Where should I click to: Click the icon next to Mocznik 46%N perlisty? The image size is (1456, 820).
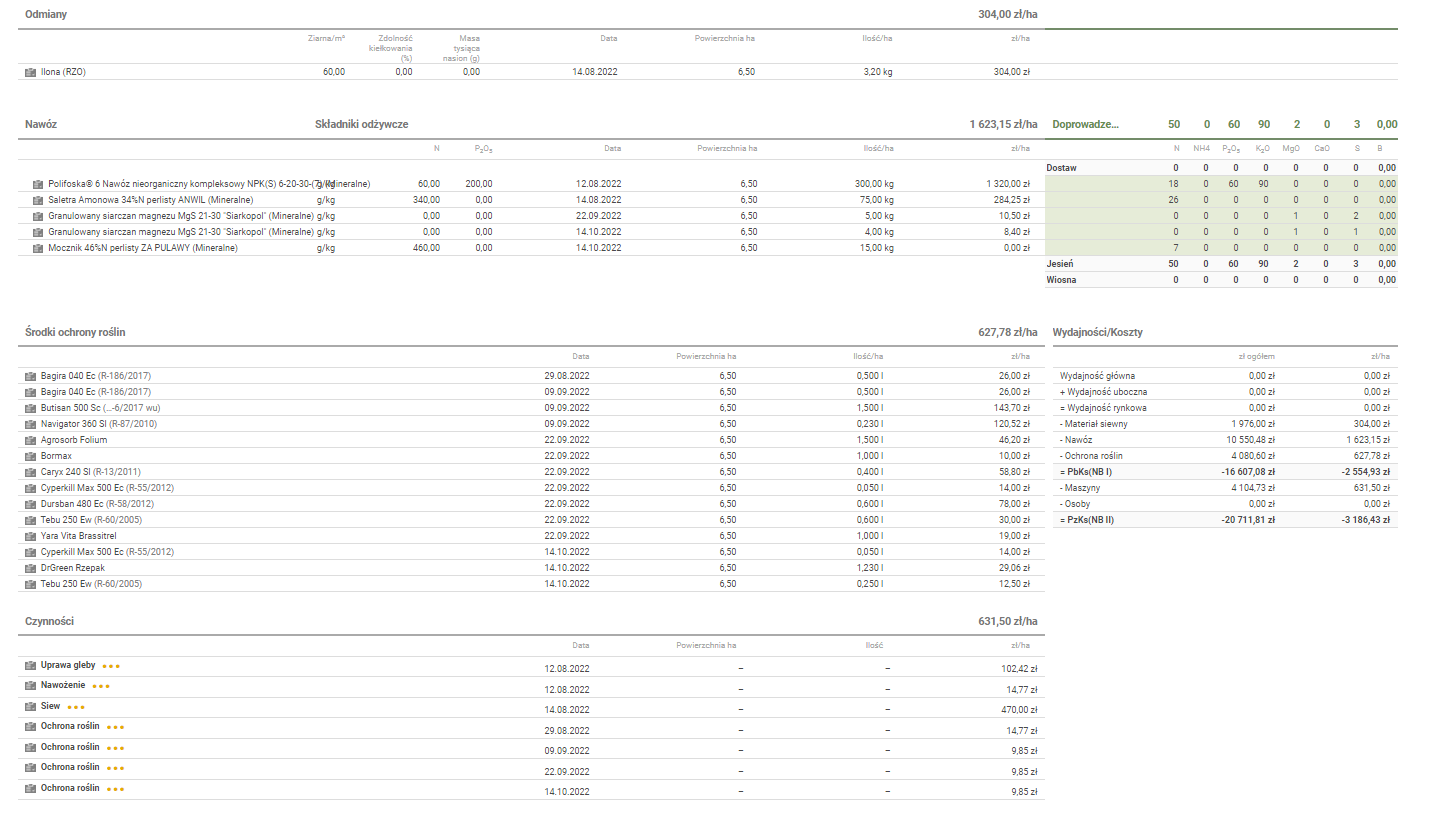pos(37,248)
